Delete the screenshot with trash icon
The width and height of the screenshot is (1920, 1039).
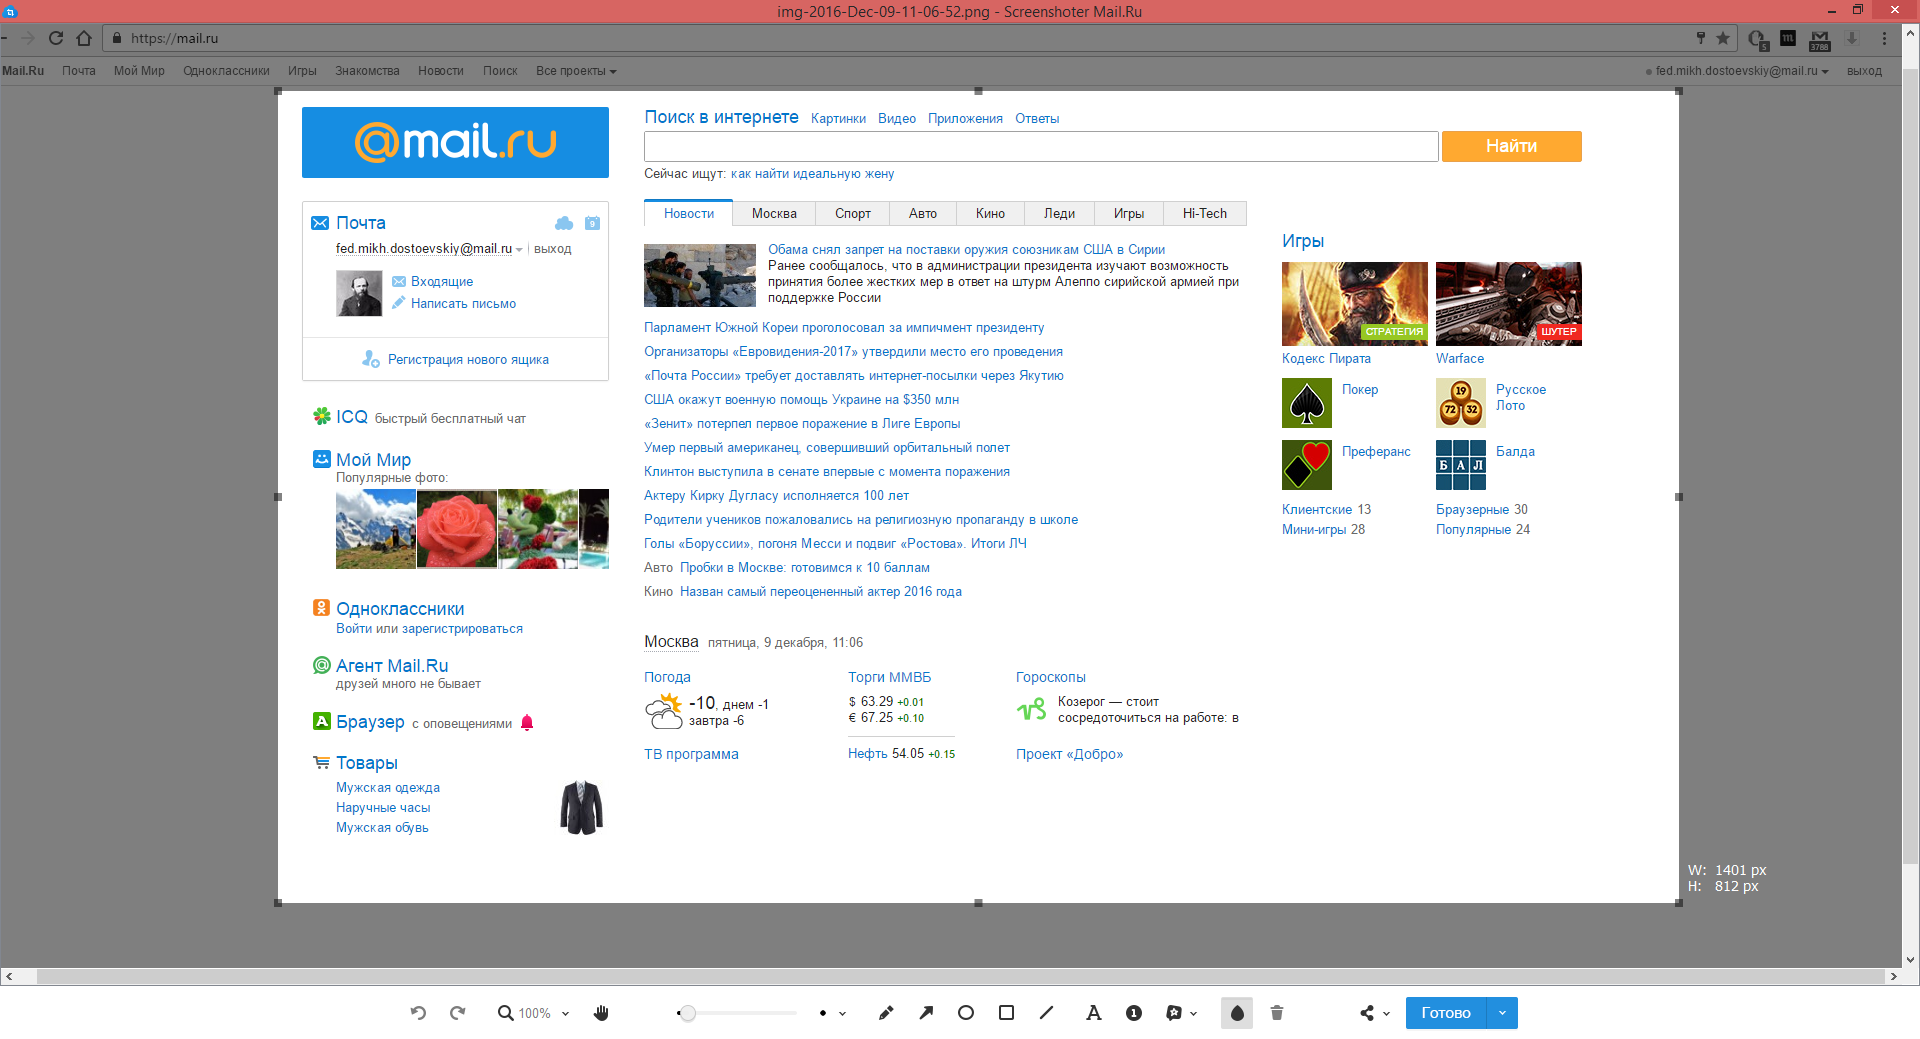(x=1277, y=1013)
